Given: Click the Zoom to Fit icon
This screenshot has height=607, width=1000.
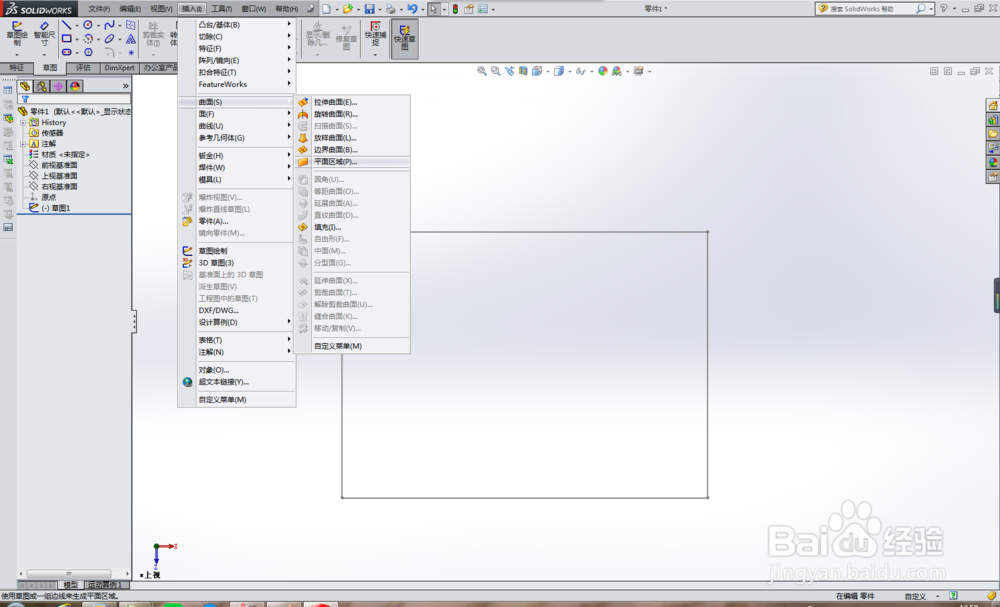Looking at the screenshot, I should coord(482,71).
